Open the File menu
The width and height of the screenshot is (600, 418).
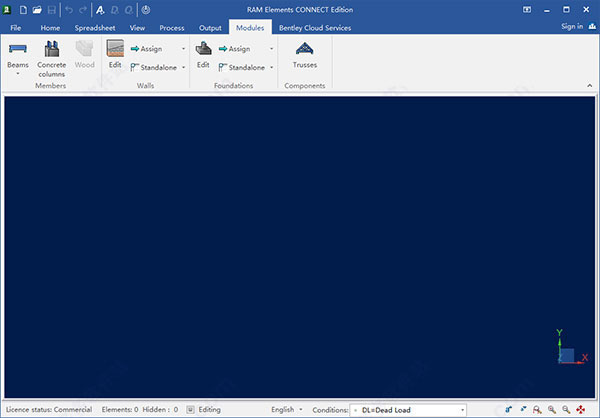tap(16, 28)
